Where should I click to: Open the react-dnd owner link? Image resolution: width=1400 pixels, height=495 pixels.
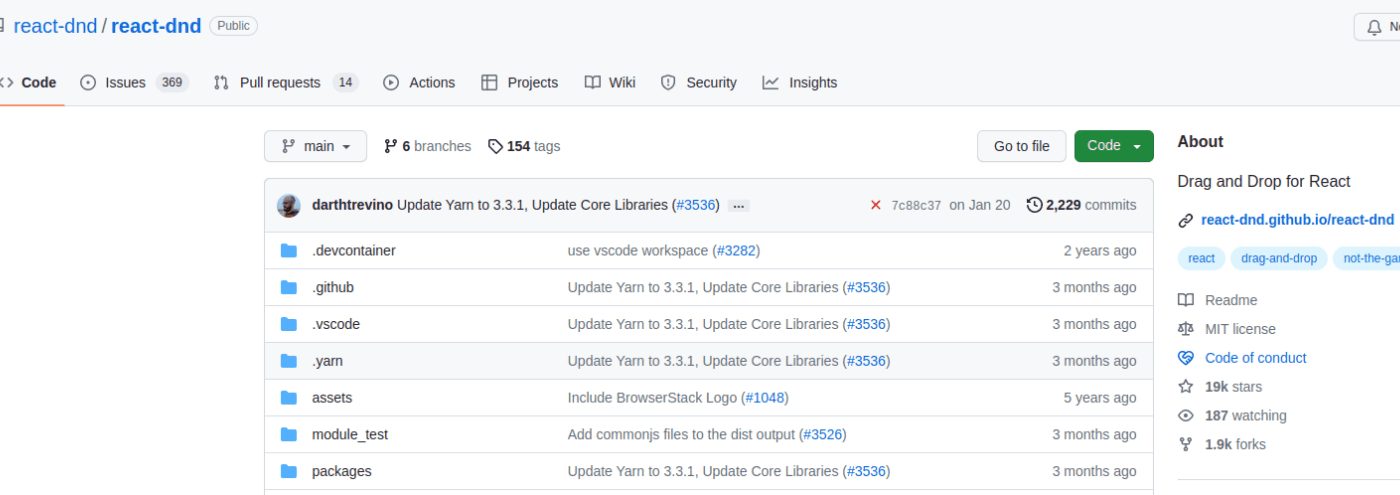pos(55,26)
